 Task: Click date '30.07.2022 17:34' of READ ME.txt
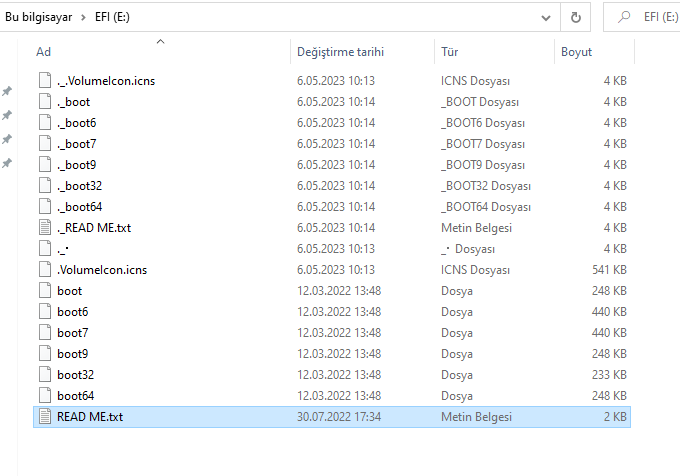click(339, 417)
